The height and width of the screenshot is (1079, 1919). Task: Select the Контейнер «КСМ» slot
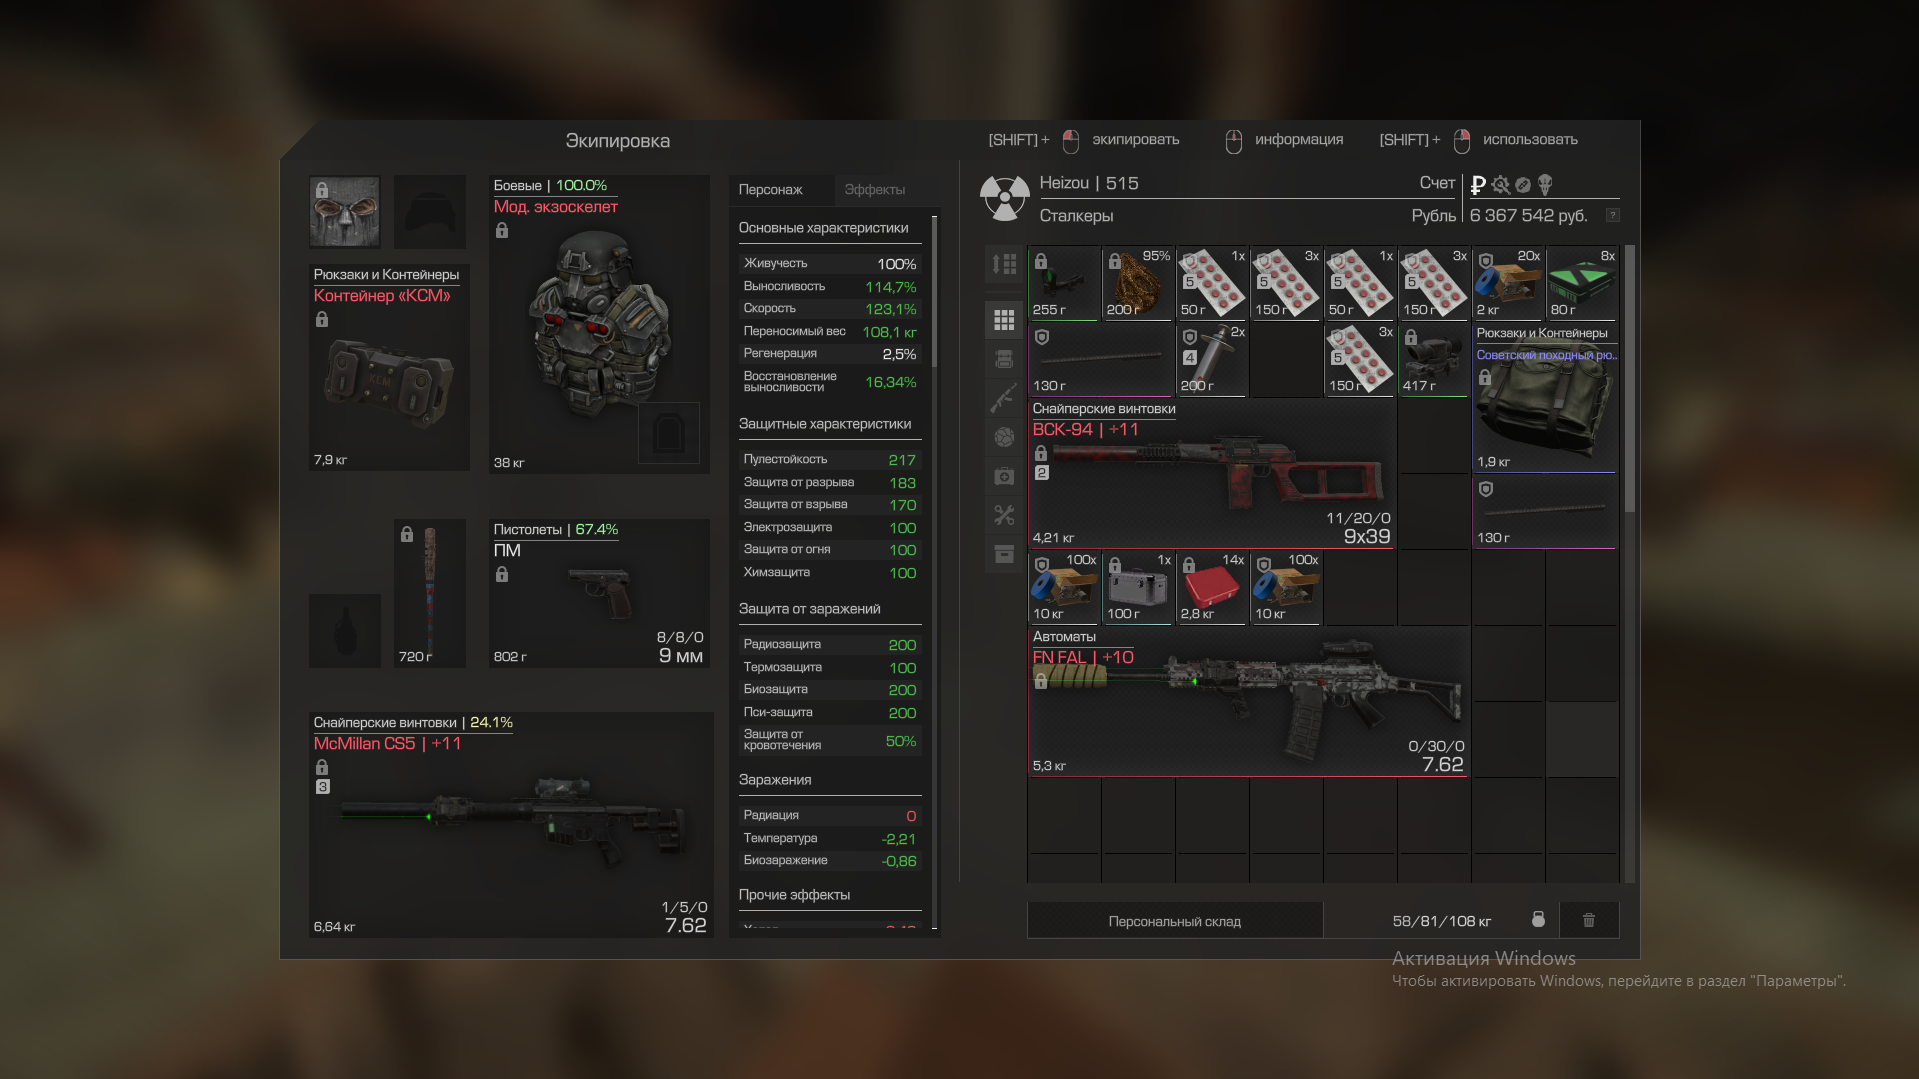(x=389, y=367)
